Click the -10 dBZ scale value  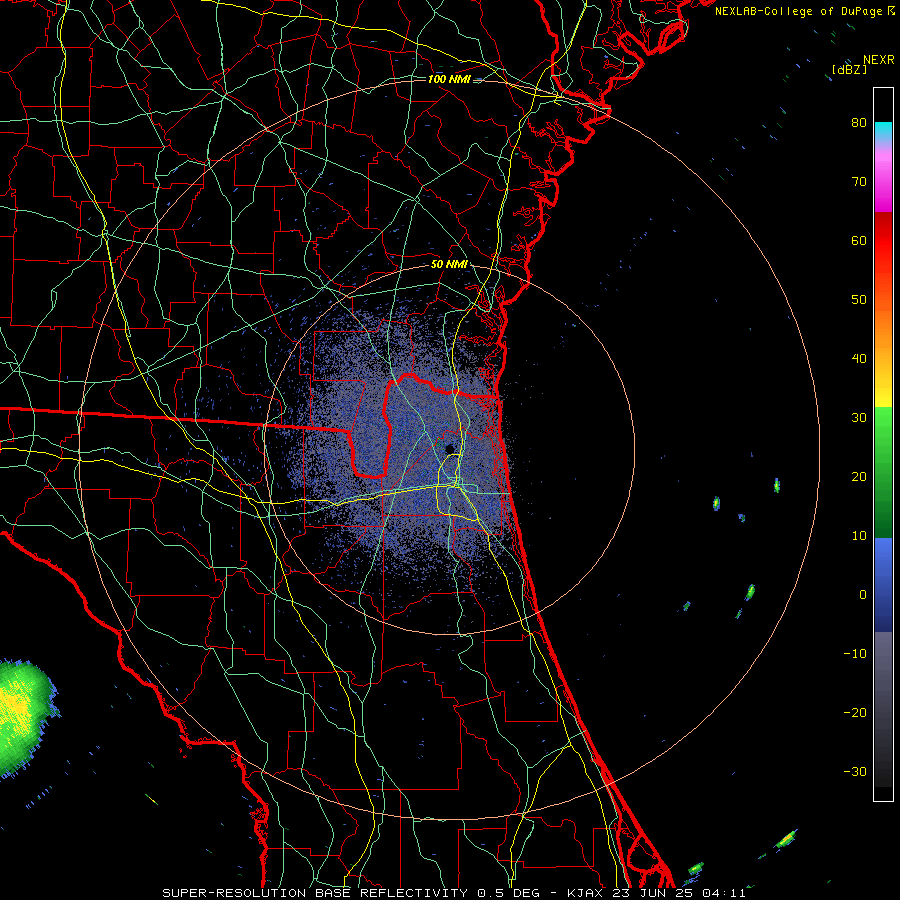855,653
